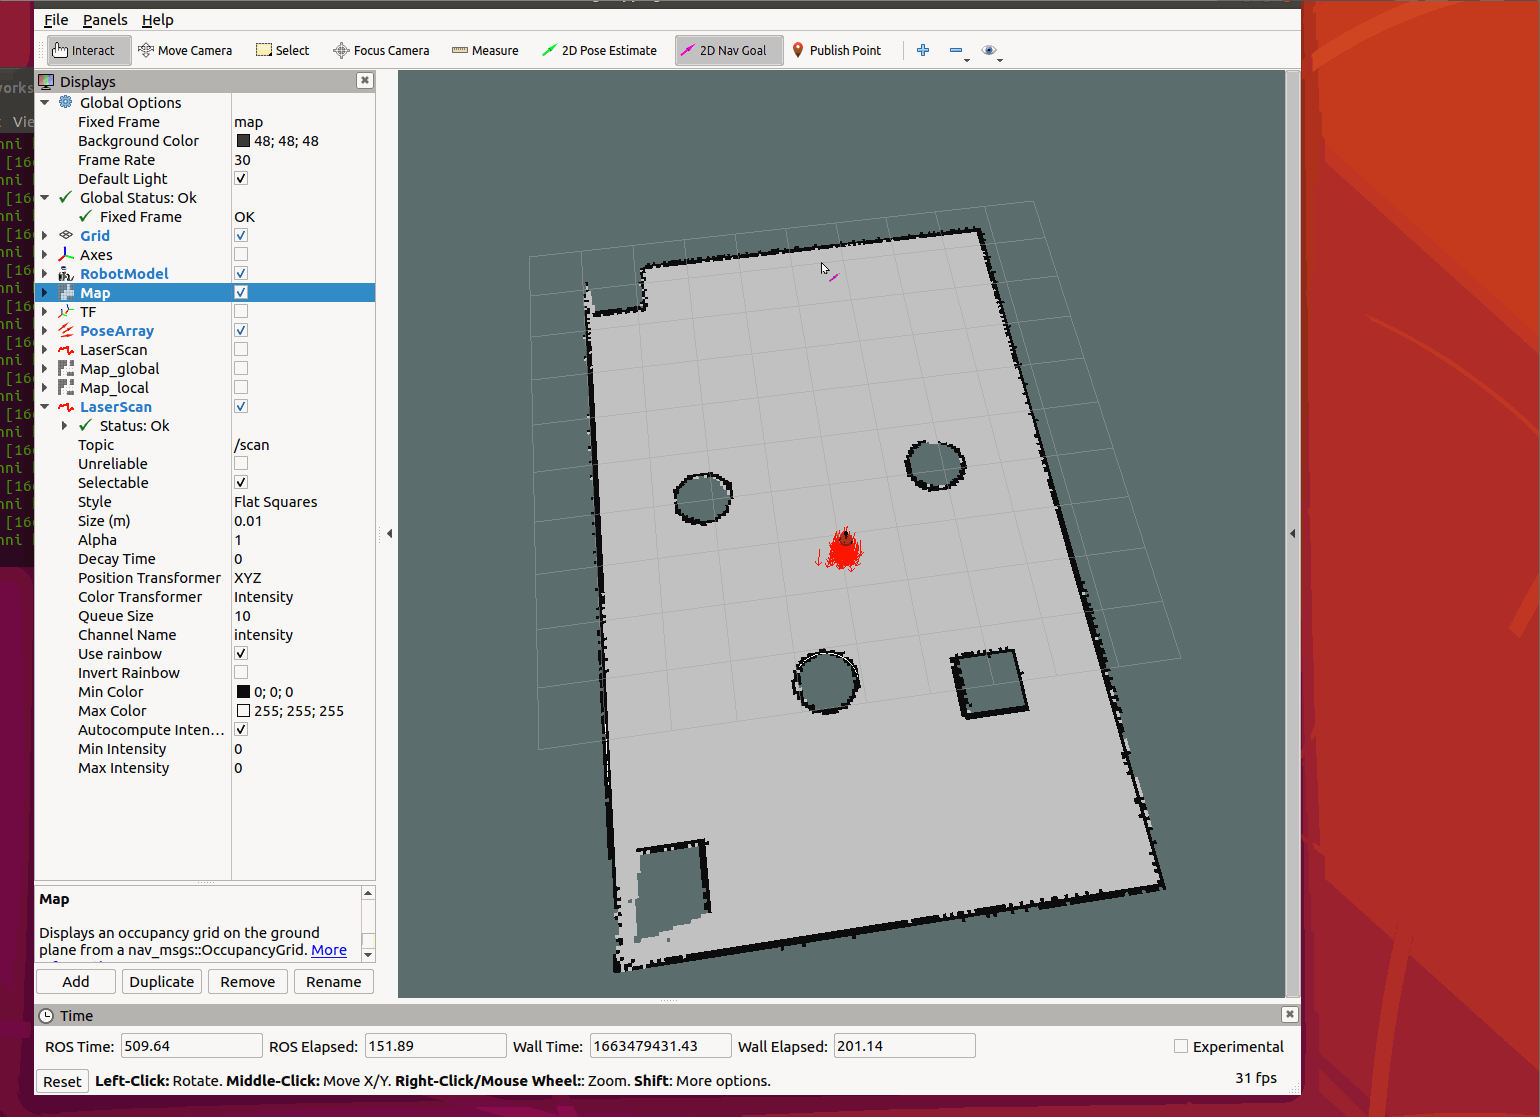Viewport: 1540px width, 1117px height.
Task: Expand the Map display item
Action: [45, 293]
